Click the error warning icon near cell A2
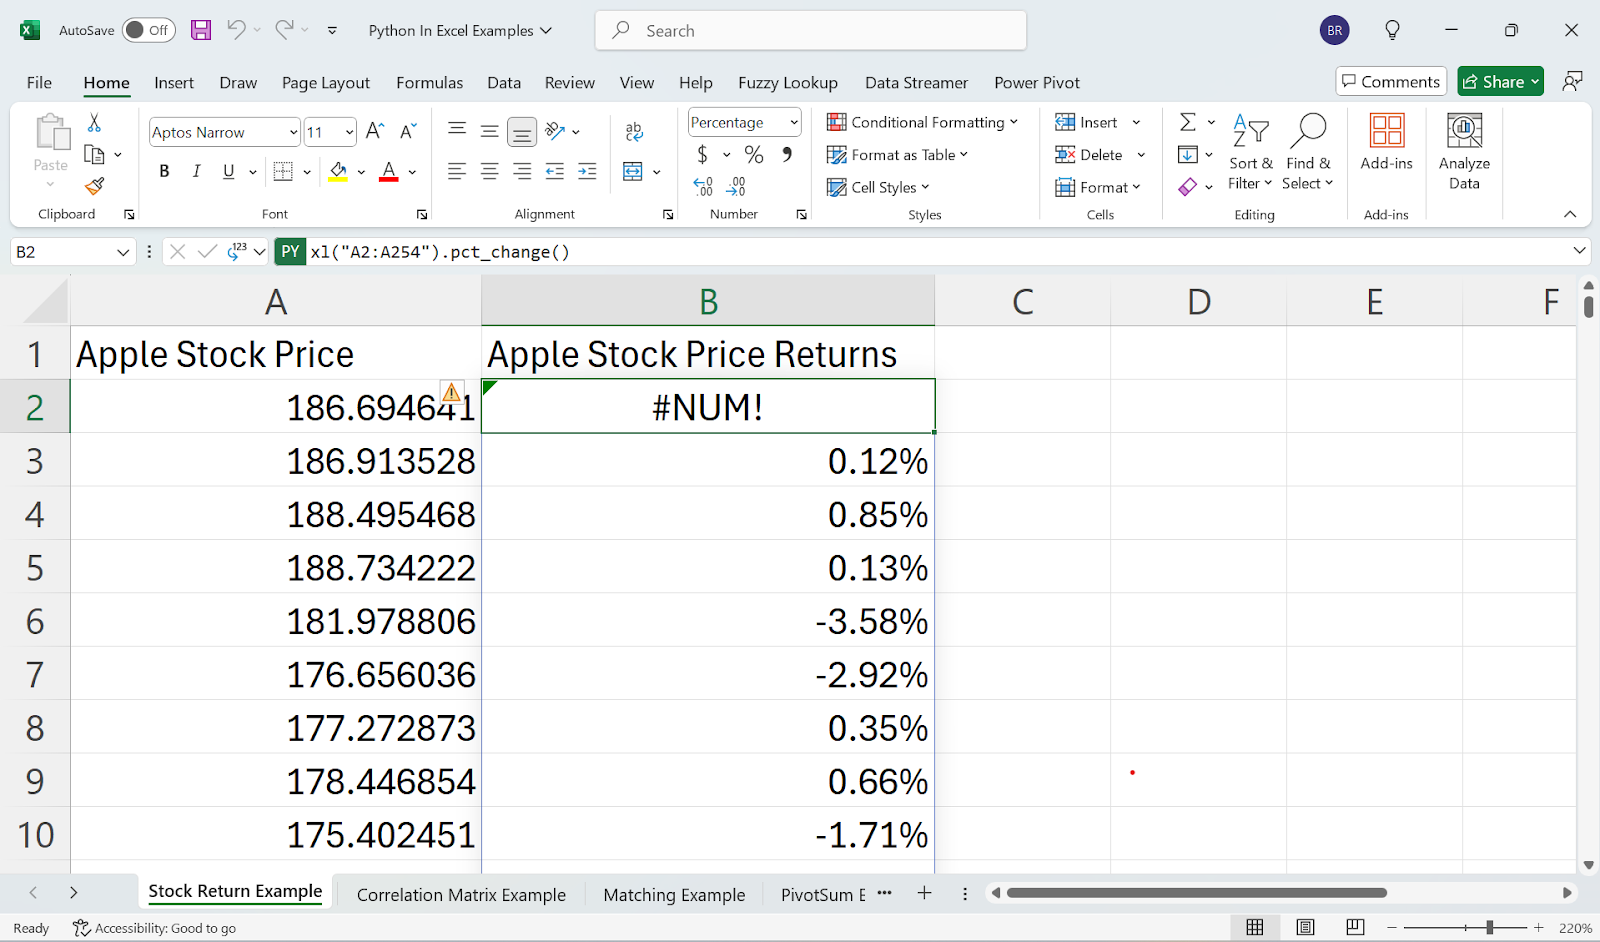The height and width of the screenshot is (942, 1600). coord(452,392)
